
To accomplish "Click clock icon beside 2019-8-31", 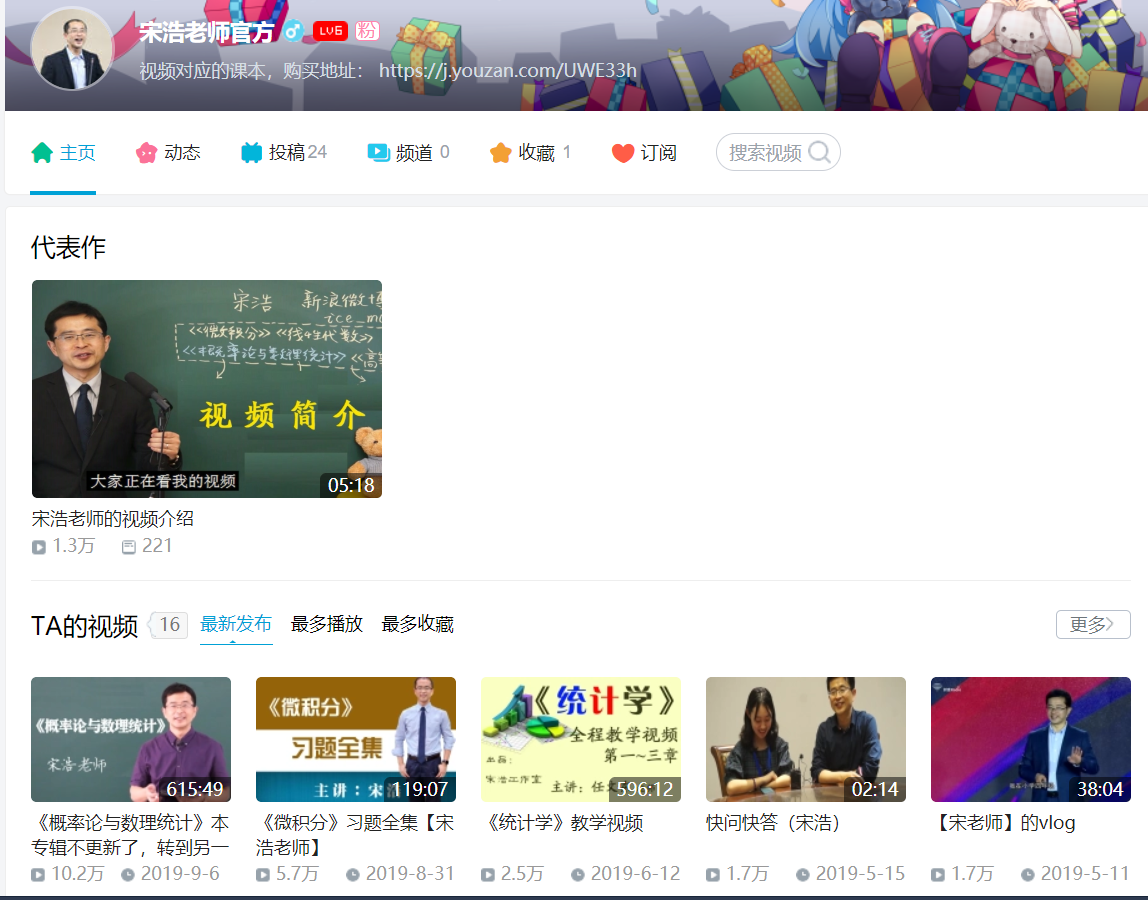I will [353, 874].
